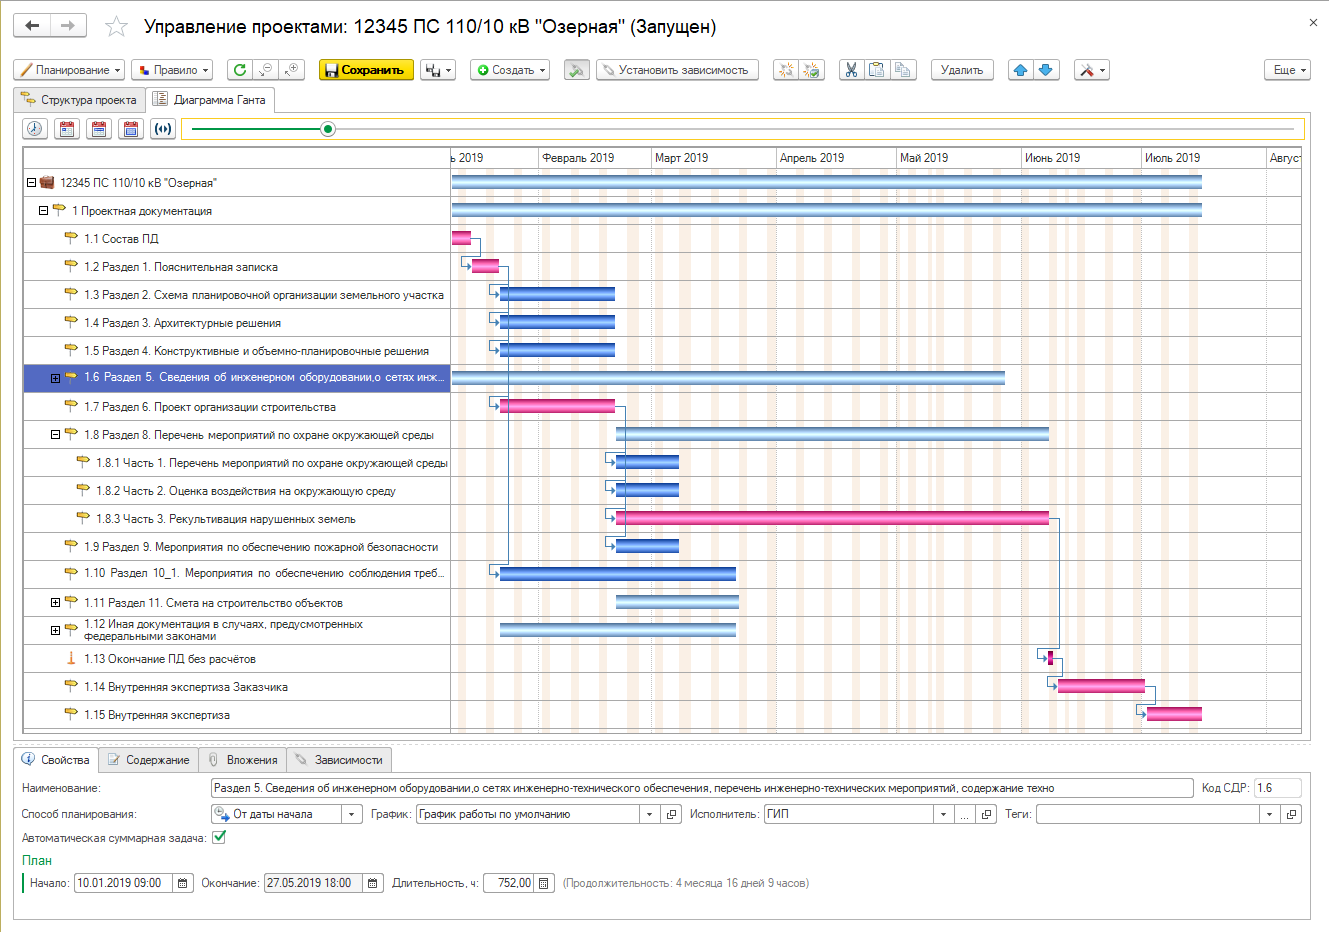Expand the 1.11 Раздел 11 Смета node
The height and width of the screenshot is (932, 1329).
[x=56, y=603]
